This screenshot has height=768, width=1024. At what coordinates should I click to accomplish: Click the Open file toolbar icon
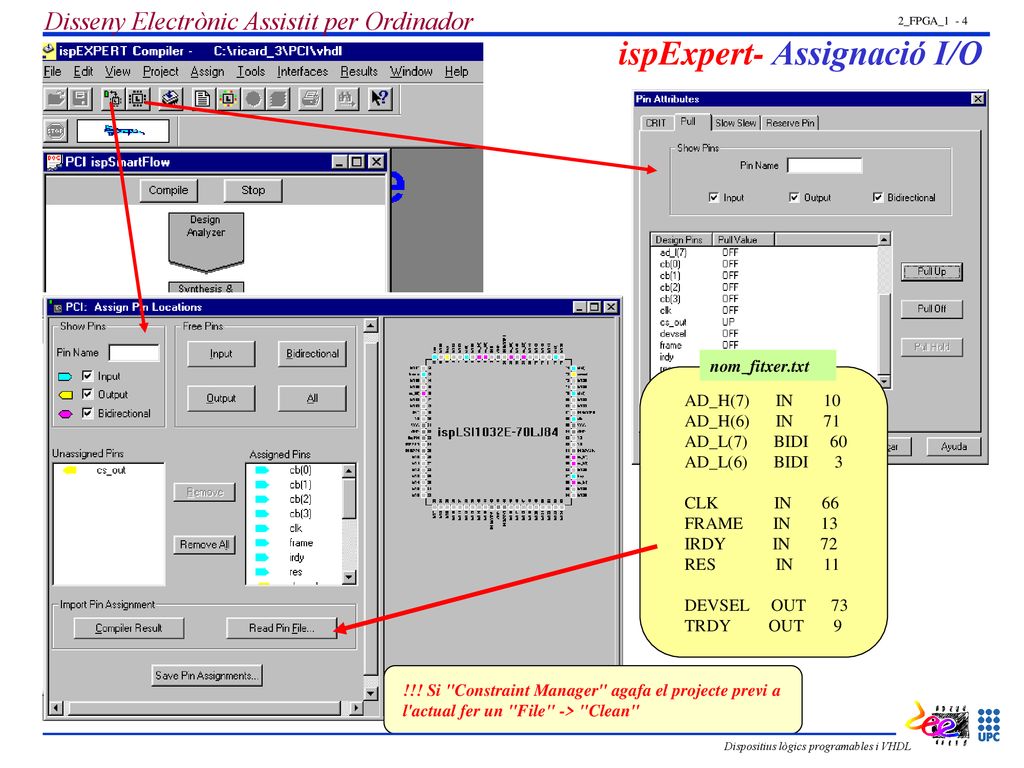click(x=57, y=99)
